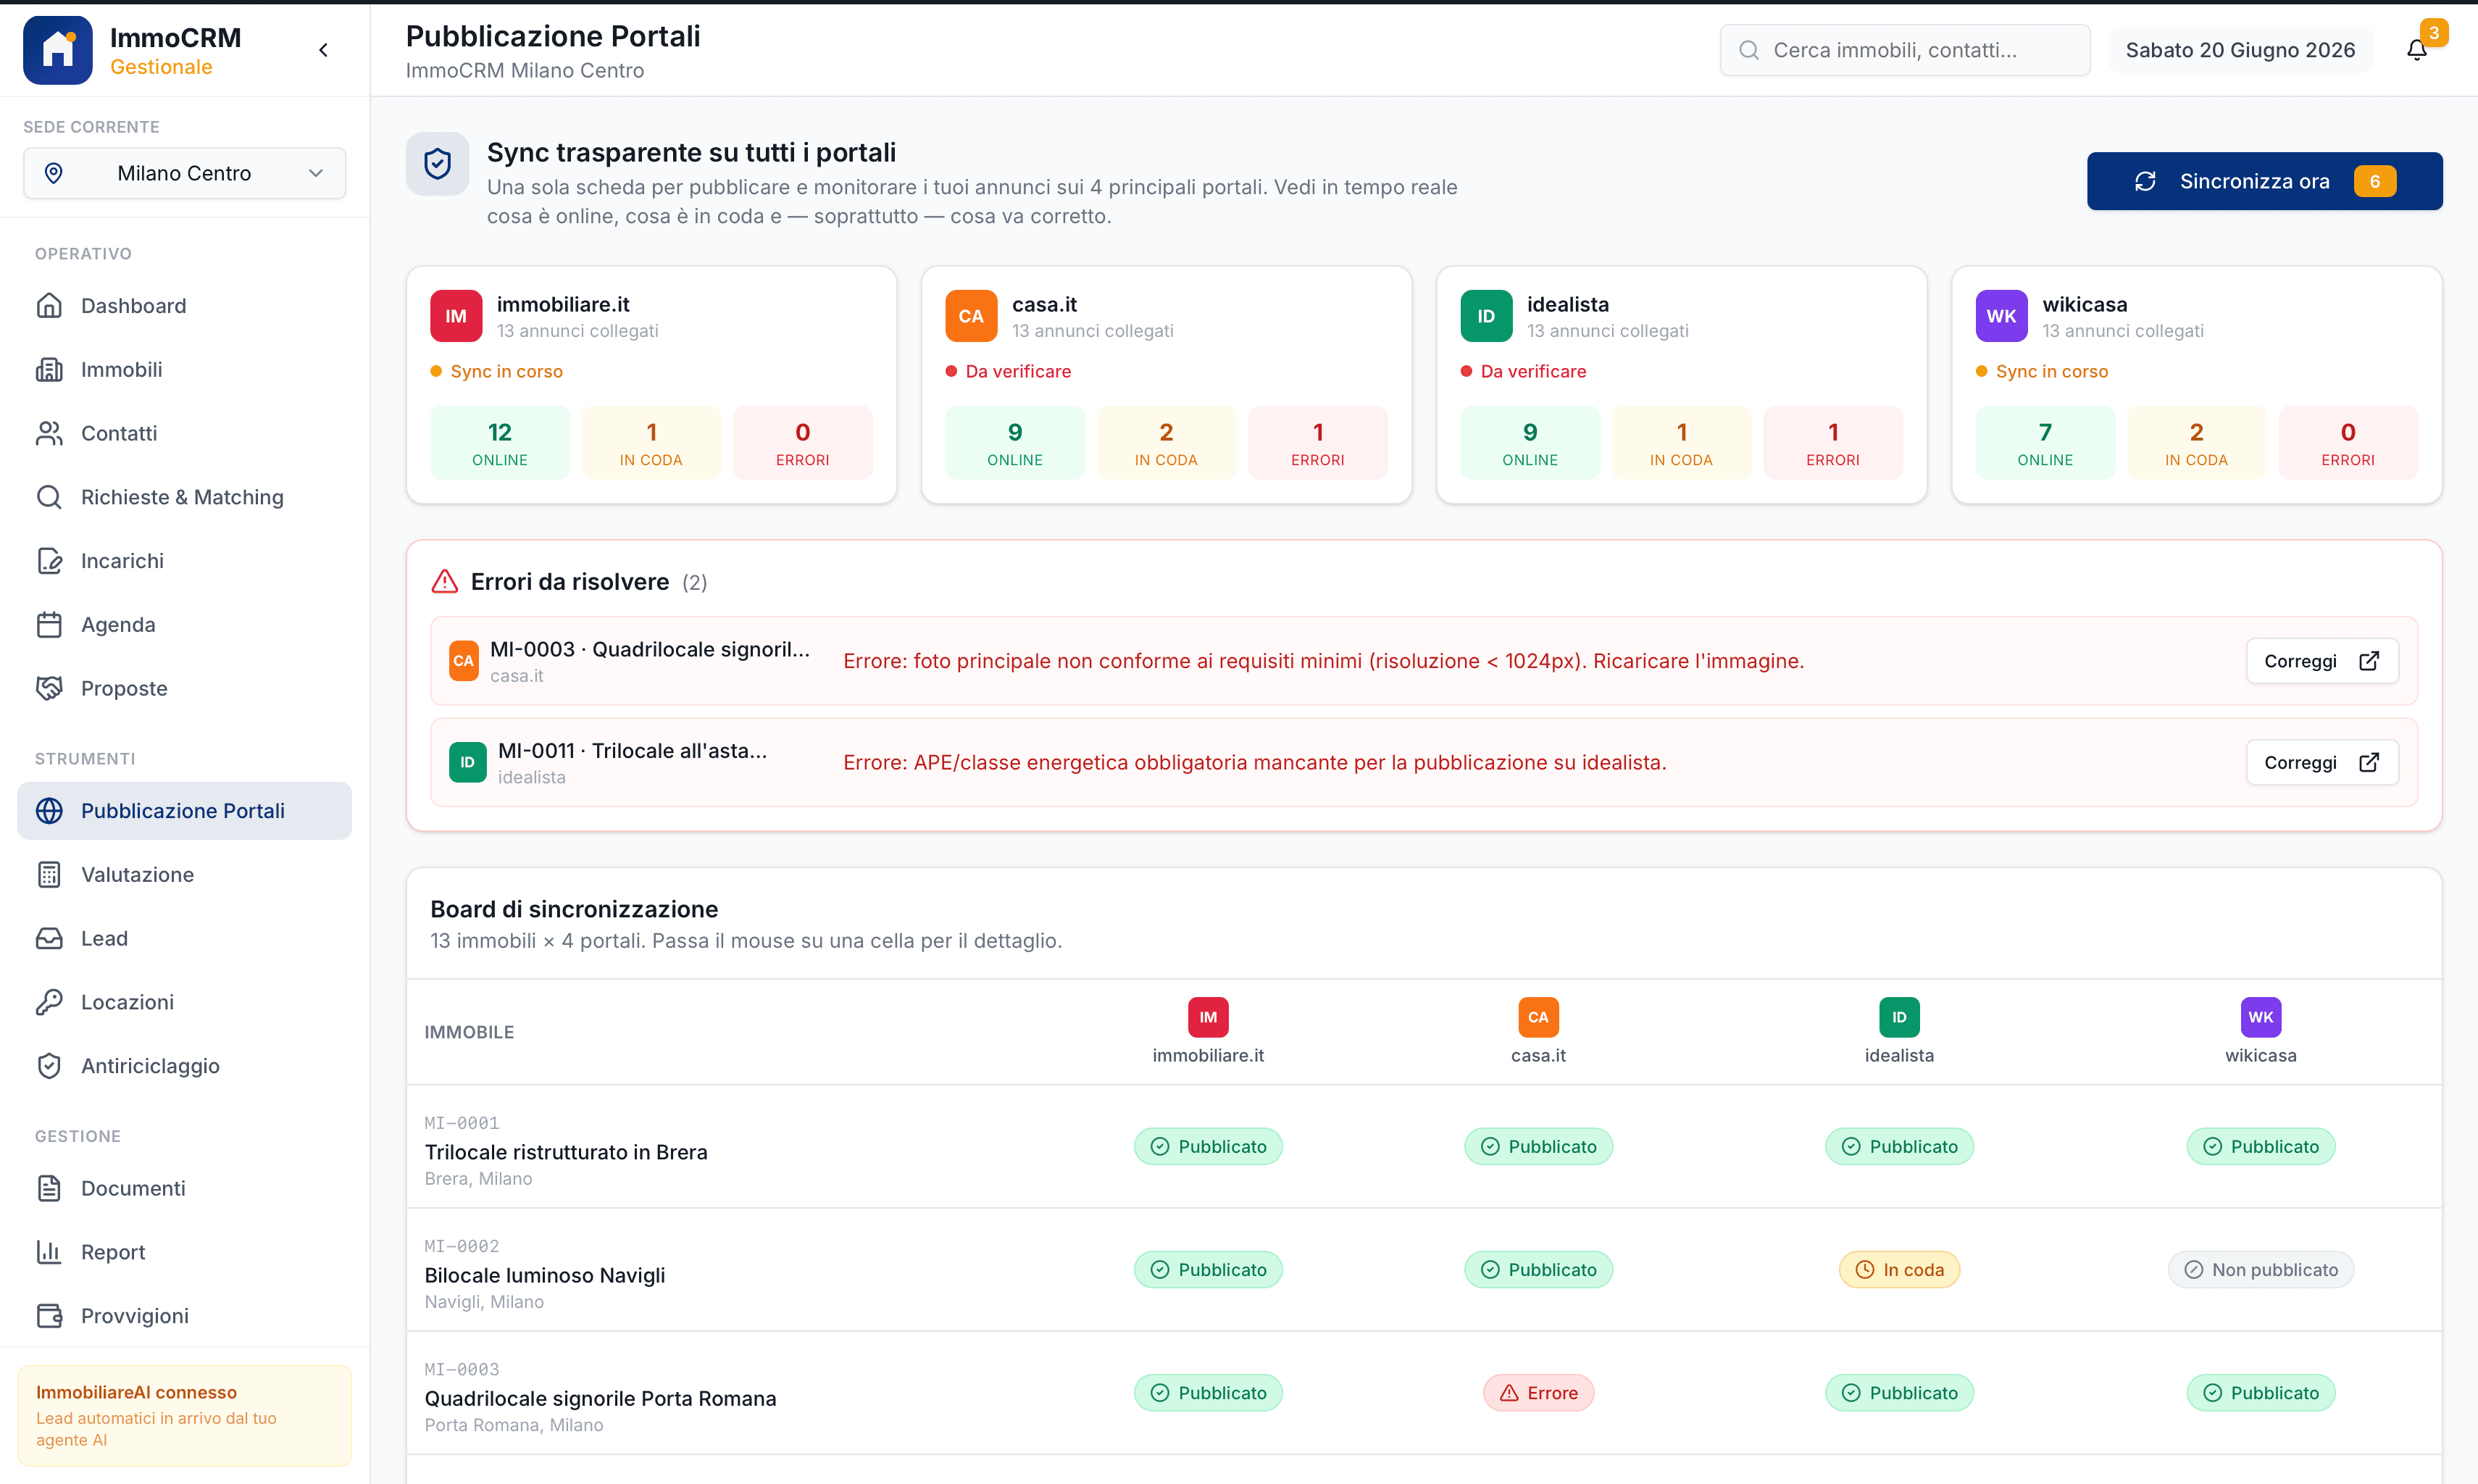Click the Pubblicazione Portali globe icon
2478x1484 pixels.
(49, 811)
